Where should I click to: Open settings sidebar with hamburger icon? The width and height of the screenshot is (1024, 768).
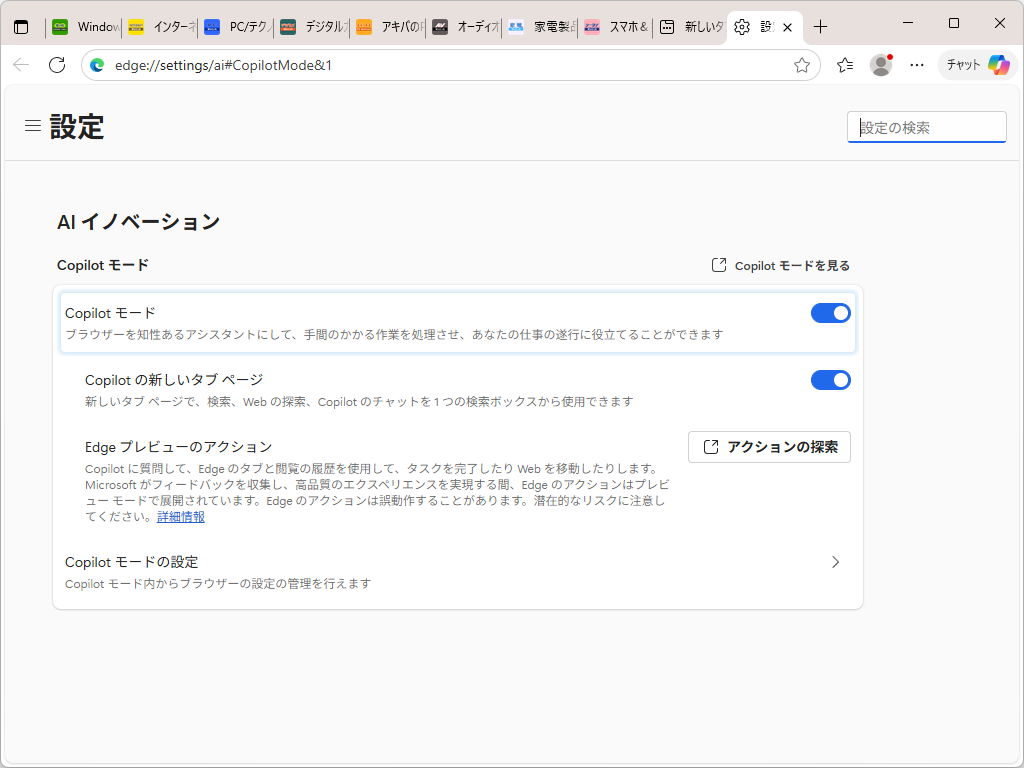click(x=32, y=126)
